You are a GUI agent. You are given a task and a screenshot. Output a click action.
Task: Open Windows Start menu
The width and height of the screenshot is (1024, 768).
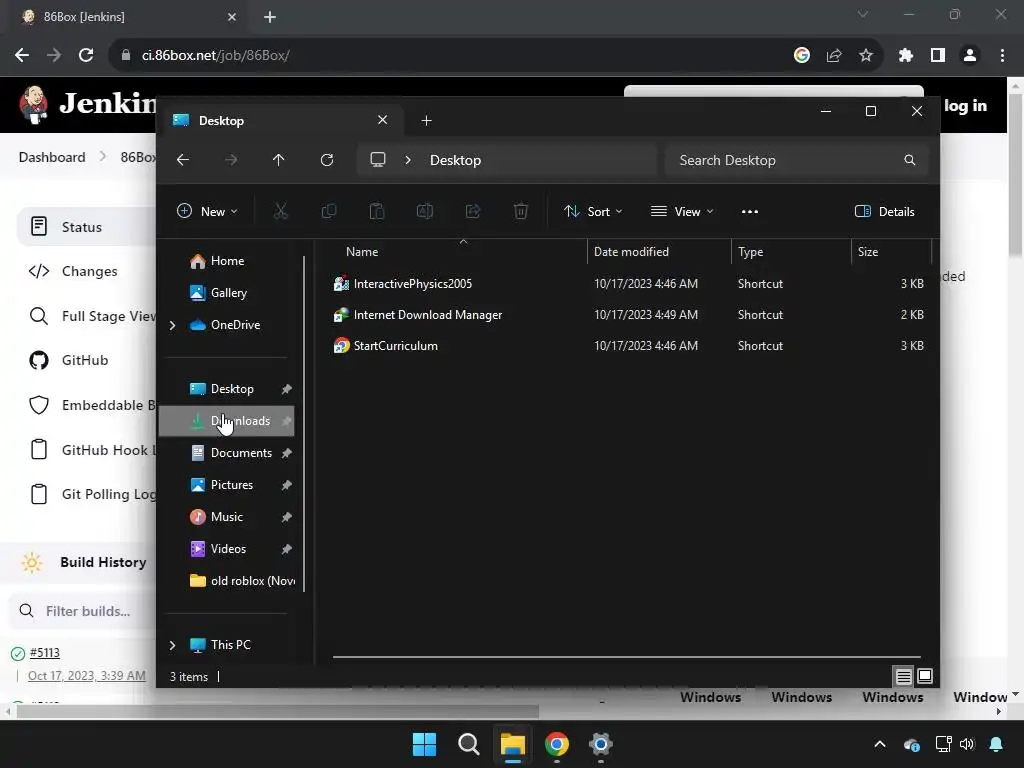pyautogui.click(x=424, y=744)
